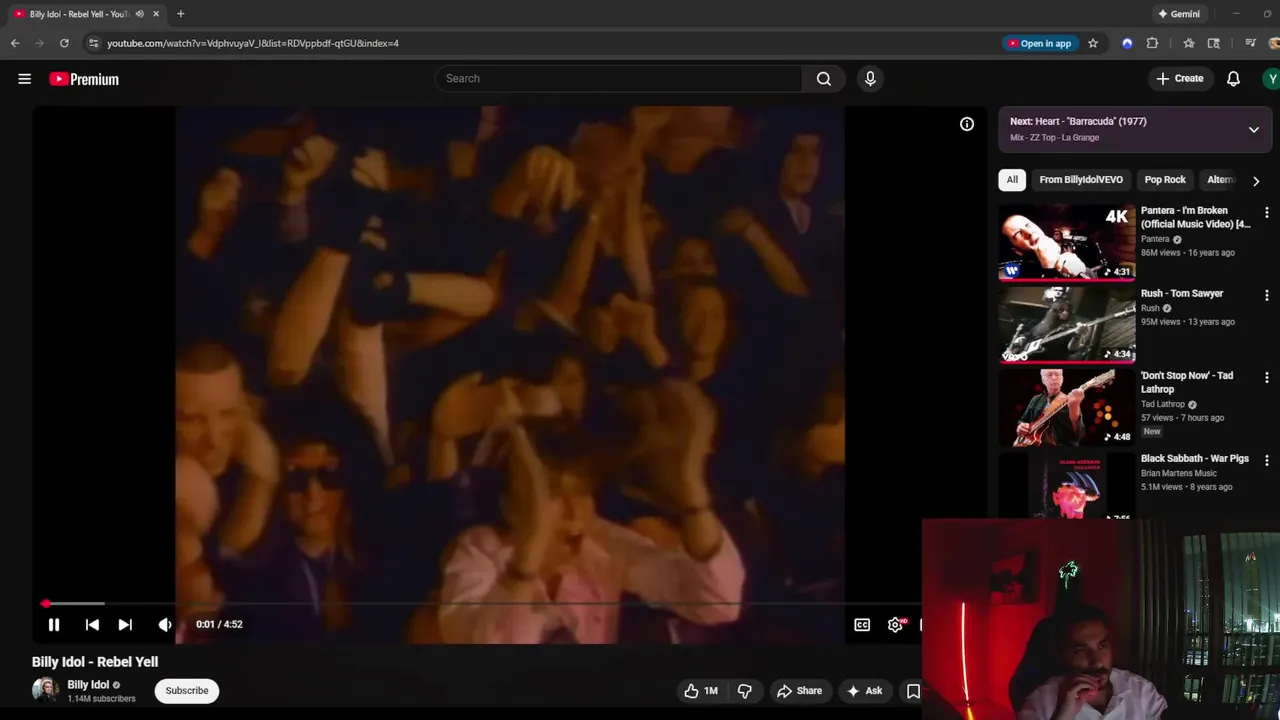Click Open in app chip
Image resolution: width=1280 pixels, height=720 pixels.
(1040, 43)
